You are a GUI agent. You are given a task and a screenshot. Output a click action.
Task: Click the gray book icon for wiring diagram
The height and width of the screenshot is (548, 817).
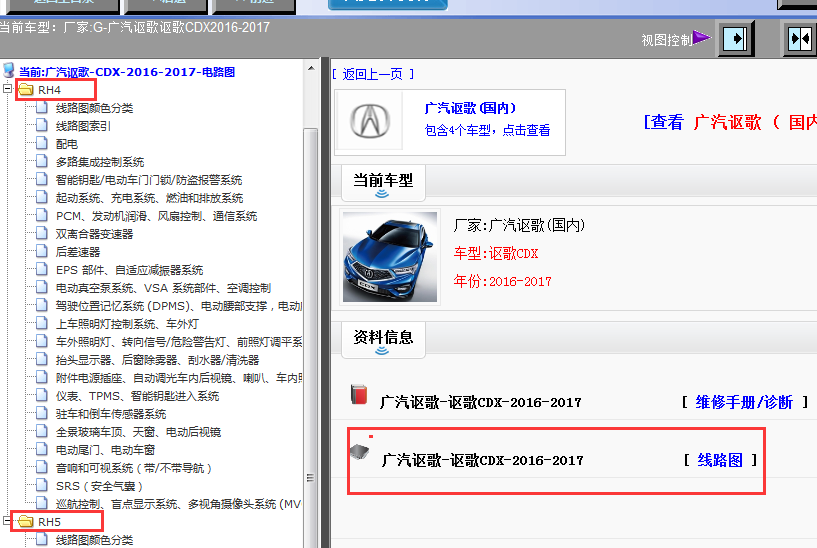tap(359, 452)
